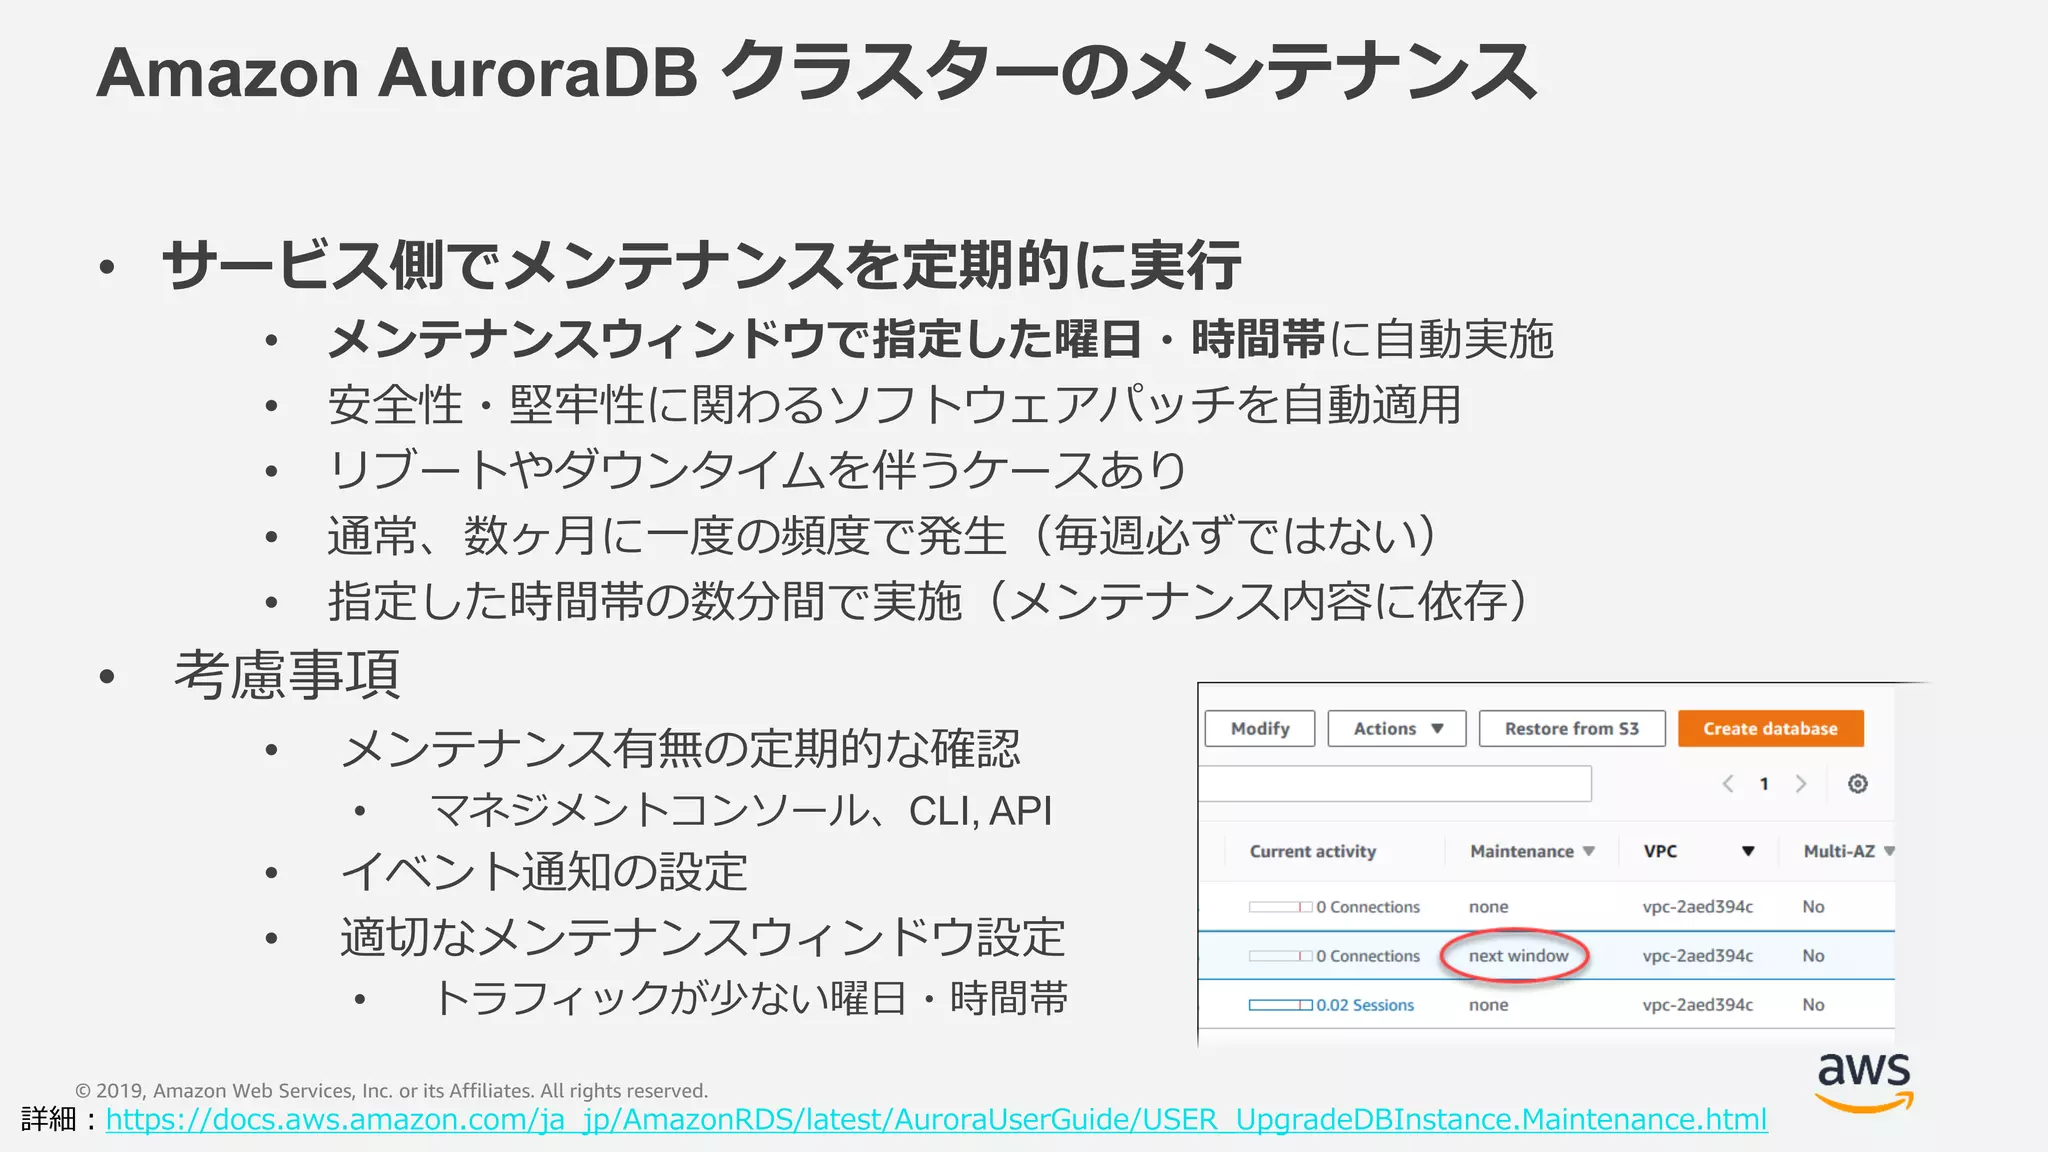Click Restore from S3 button

point(1572,729)
